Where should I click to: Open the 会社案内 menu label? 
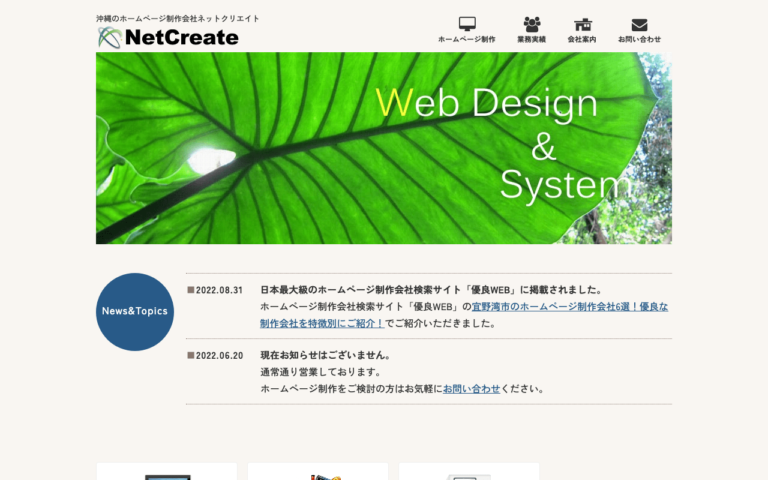click(582, 39)
